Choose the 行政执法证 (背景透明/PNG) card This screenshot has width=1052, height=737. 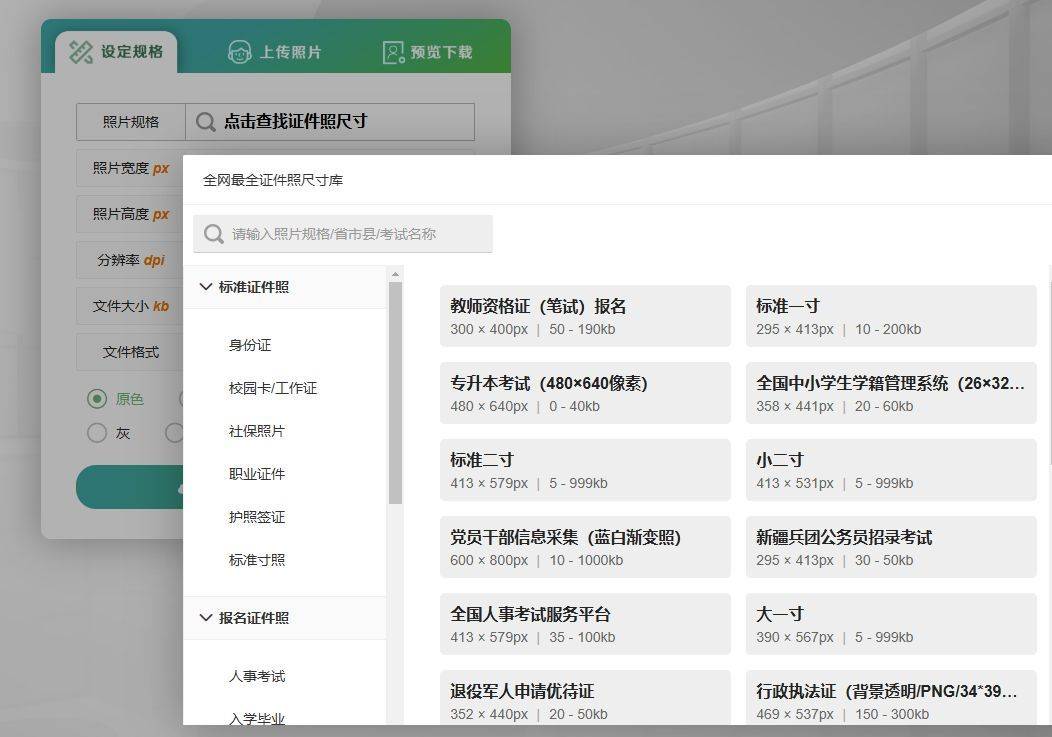(x=891, y=697)
